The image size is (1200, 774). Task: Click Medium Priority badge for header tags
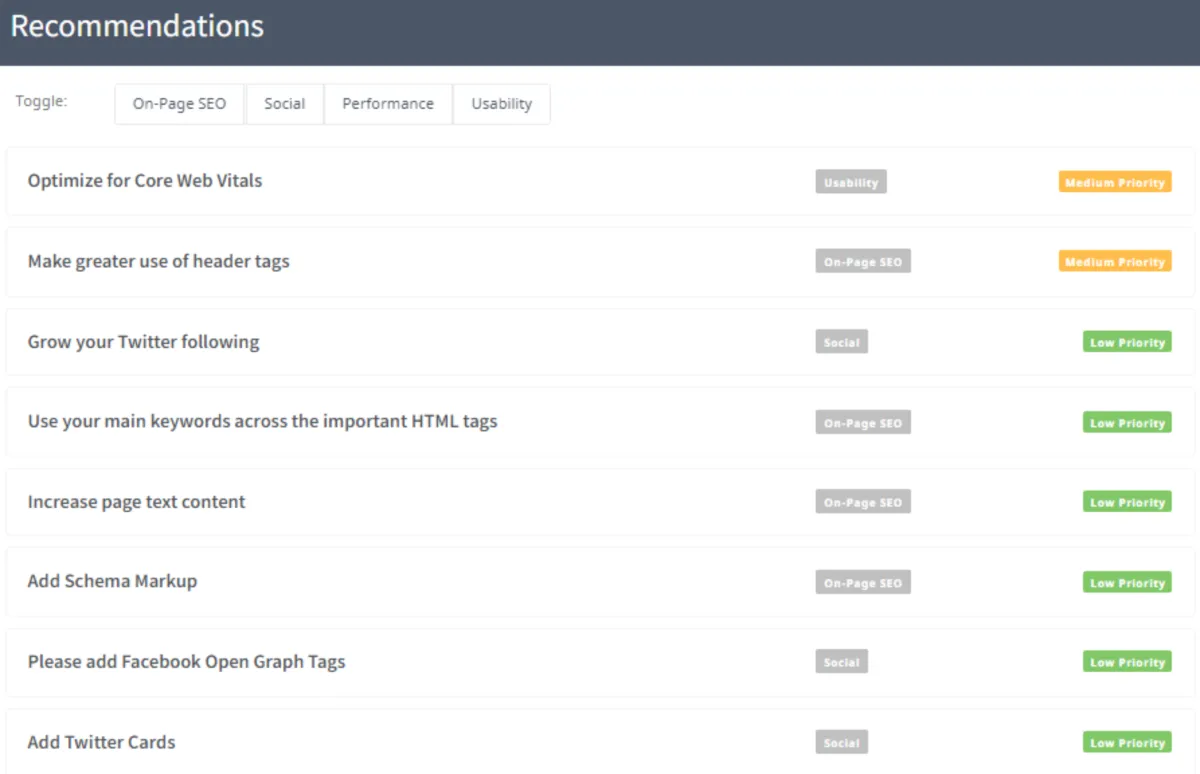[1115, 262]
